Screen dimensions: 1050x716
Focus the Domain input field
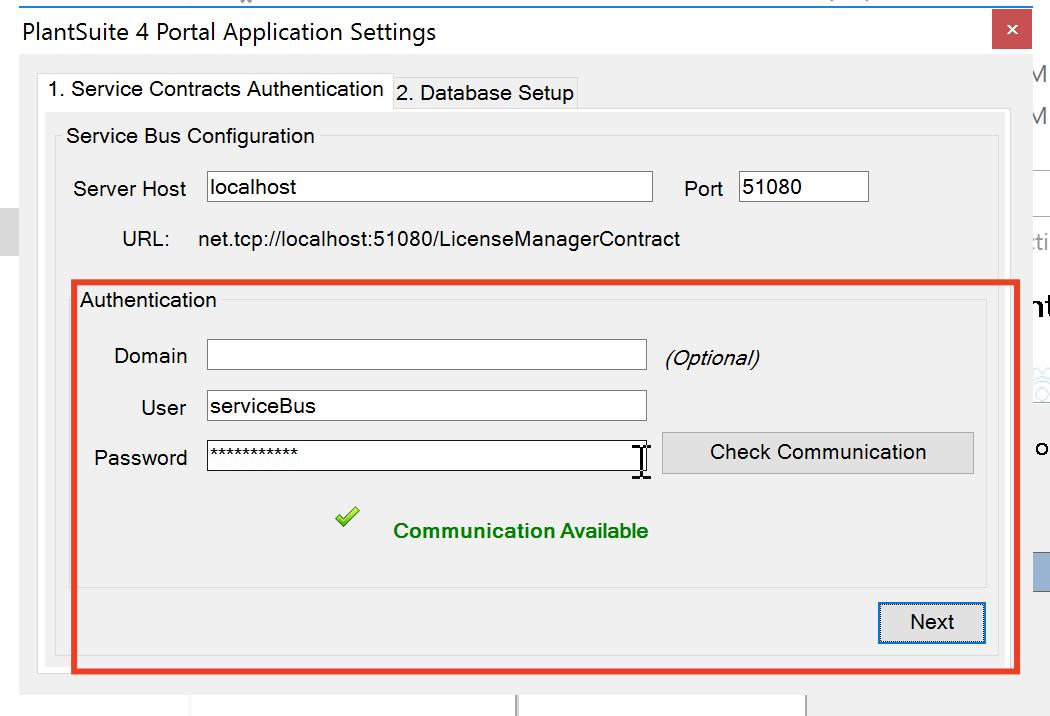coord(427,355)
